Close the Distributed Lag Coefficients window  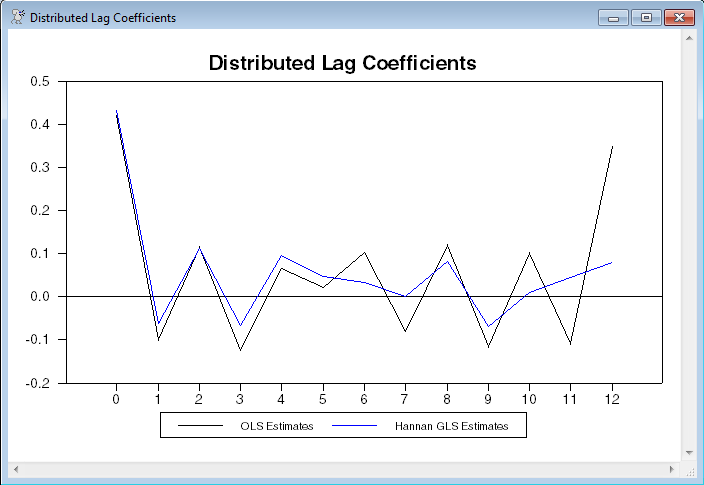point(679,18)
